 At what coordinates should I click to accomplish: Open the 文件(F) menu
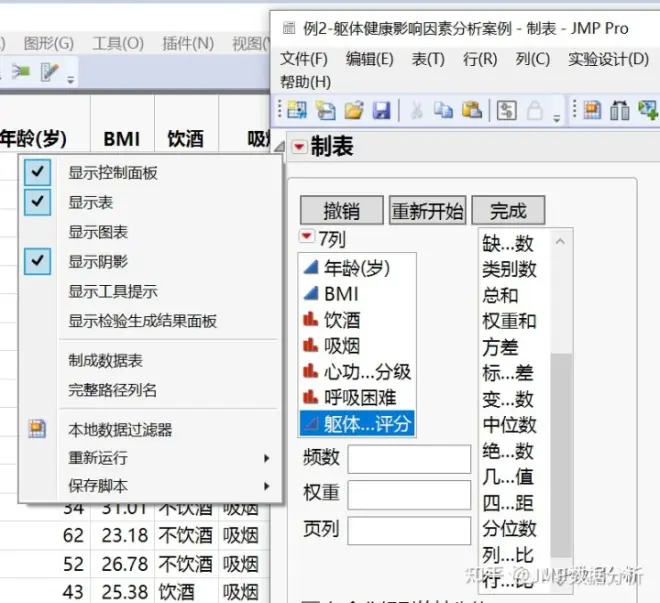304,59
